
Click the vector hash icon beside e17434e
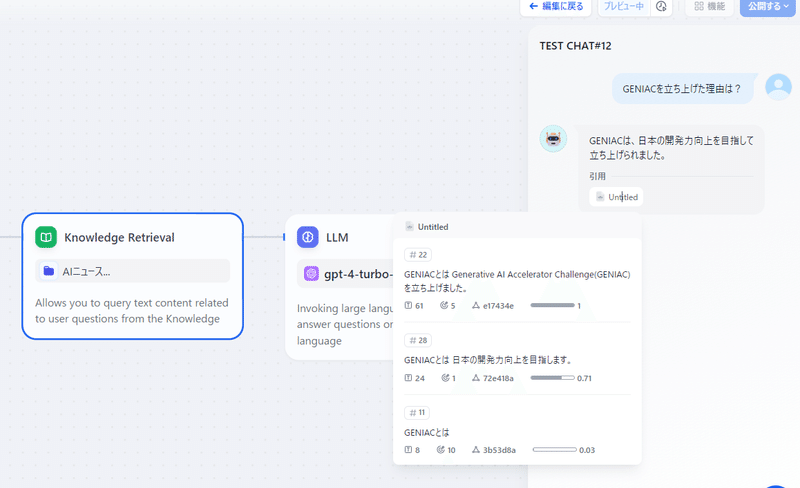coord(476,305)
